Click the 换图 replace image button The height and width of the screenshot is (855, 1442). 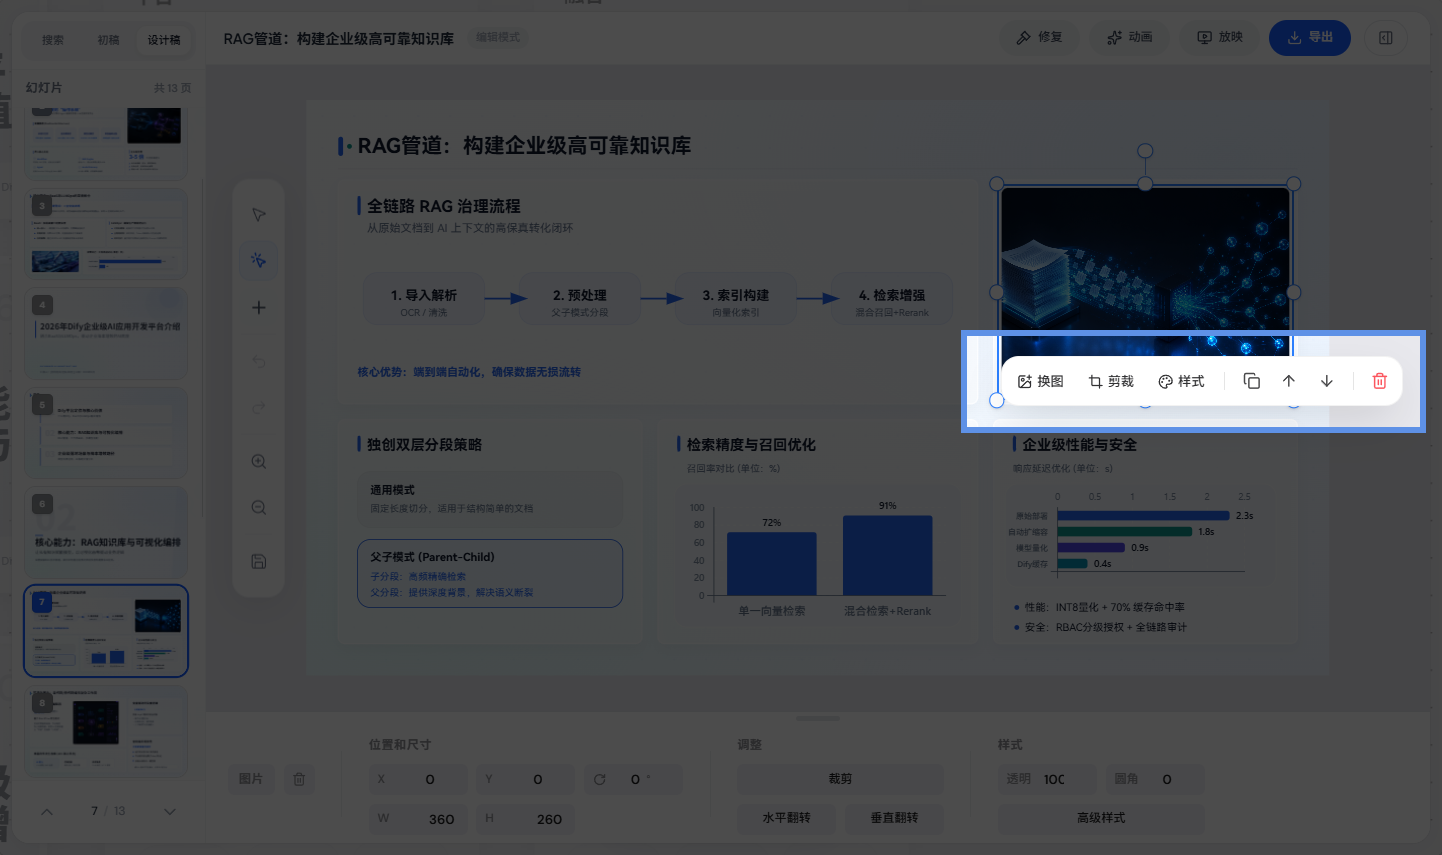click(x=1040, y=381)
